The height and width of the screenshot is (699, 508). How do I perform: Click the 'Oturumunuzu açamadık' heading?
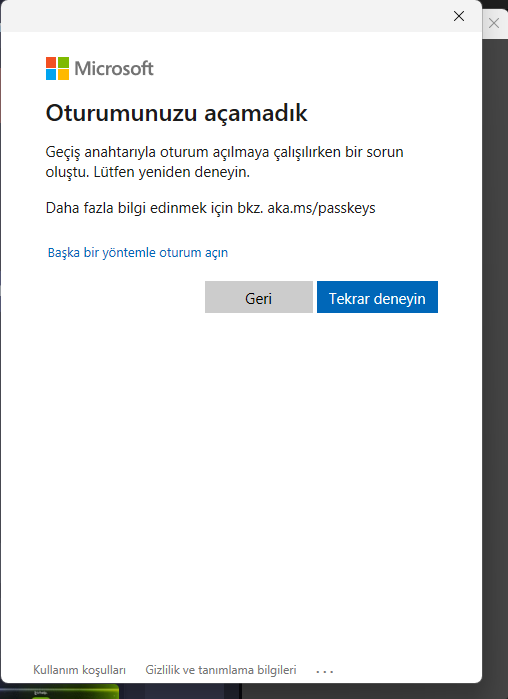click(176, 113)
